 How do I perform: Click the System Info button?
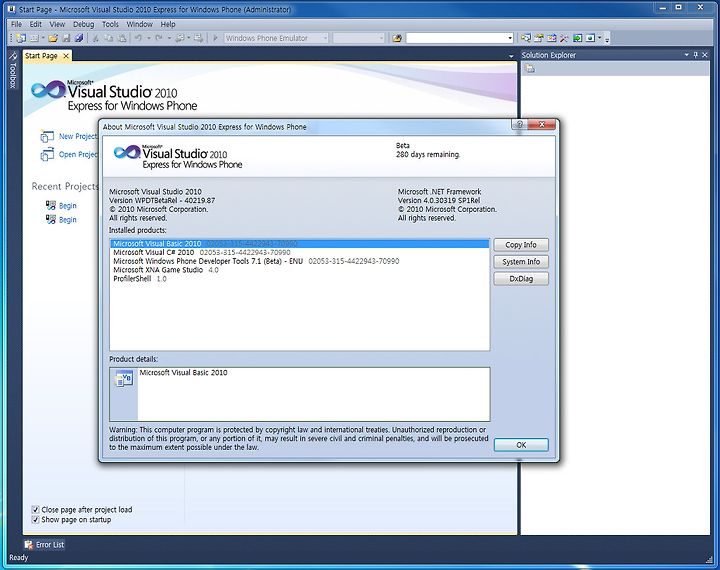[521, 262]
